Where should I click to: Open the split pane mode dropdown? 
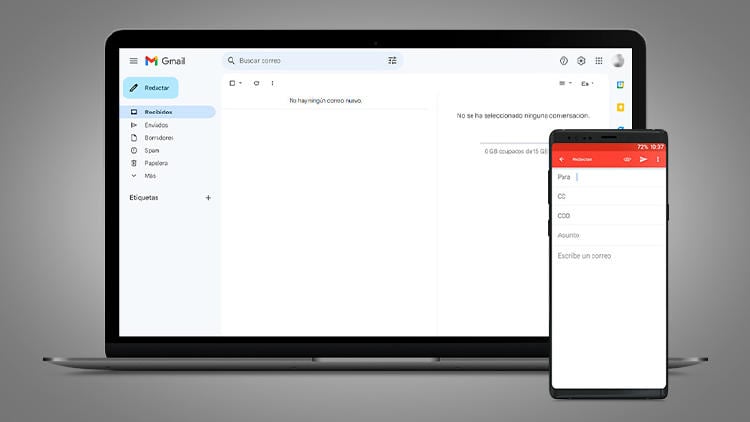pyautogui.click(x=565, y=83)
